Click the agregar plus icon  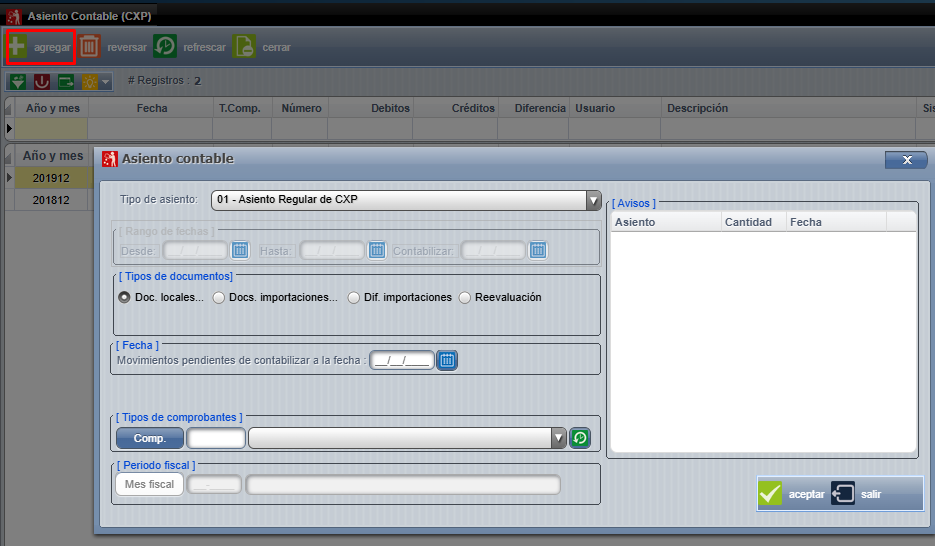pos(17,46)
